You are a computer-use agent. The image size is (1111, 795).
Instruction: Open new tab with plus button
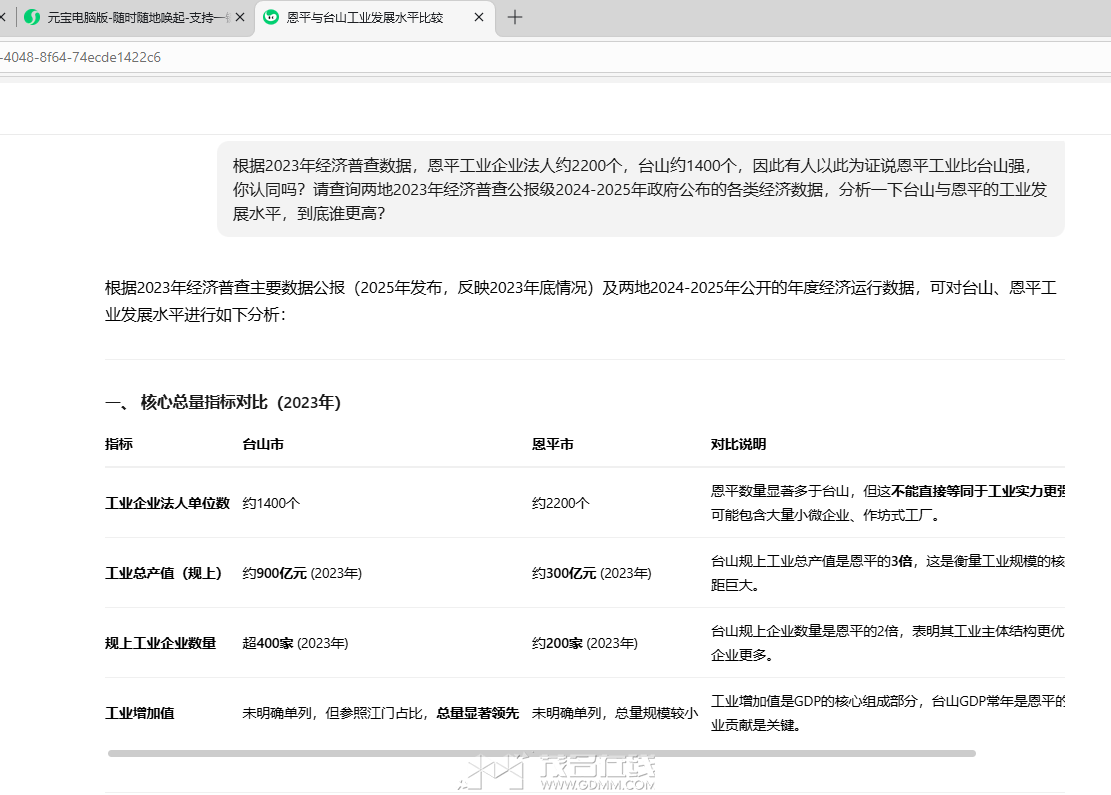(515, 17)
